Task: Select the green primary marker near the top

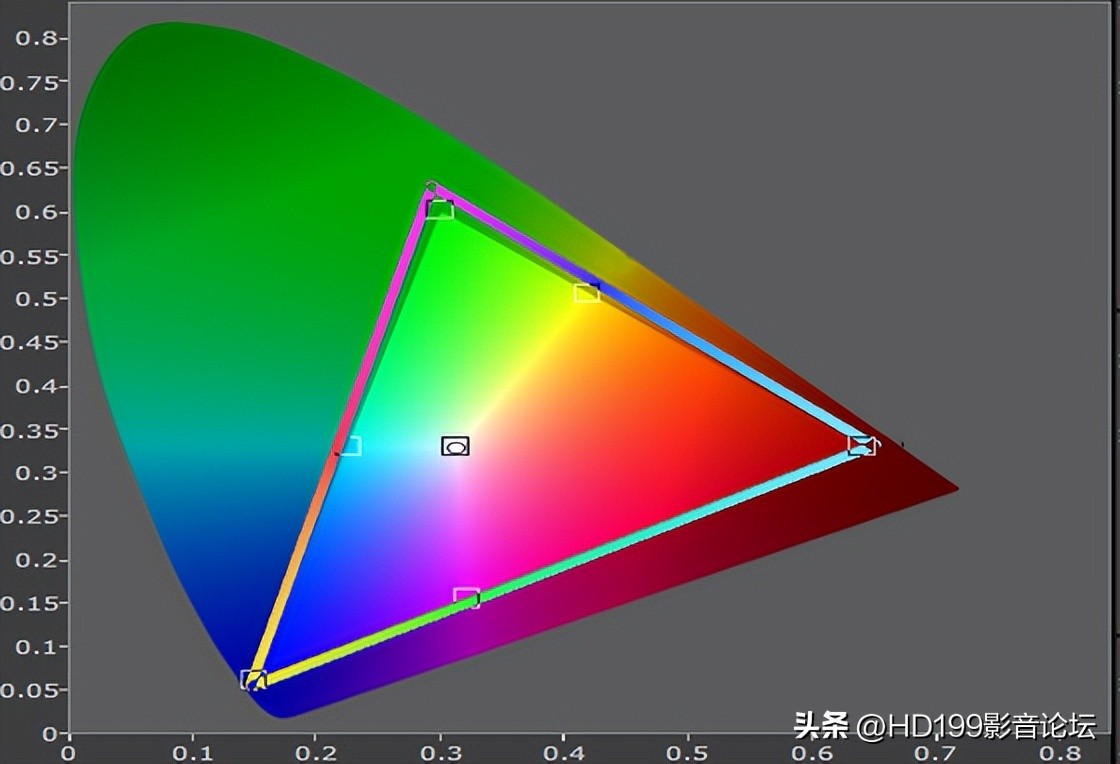Action: (x=440, y=208)
